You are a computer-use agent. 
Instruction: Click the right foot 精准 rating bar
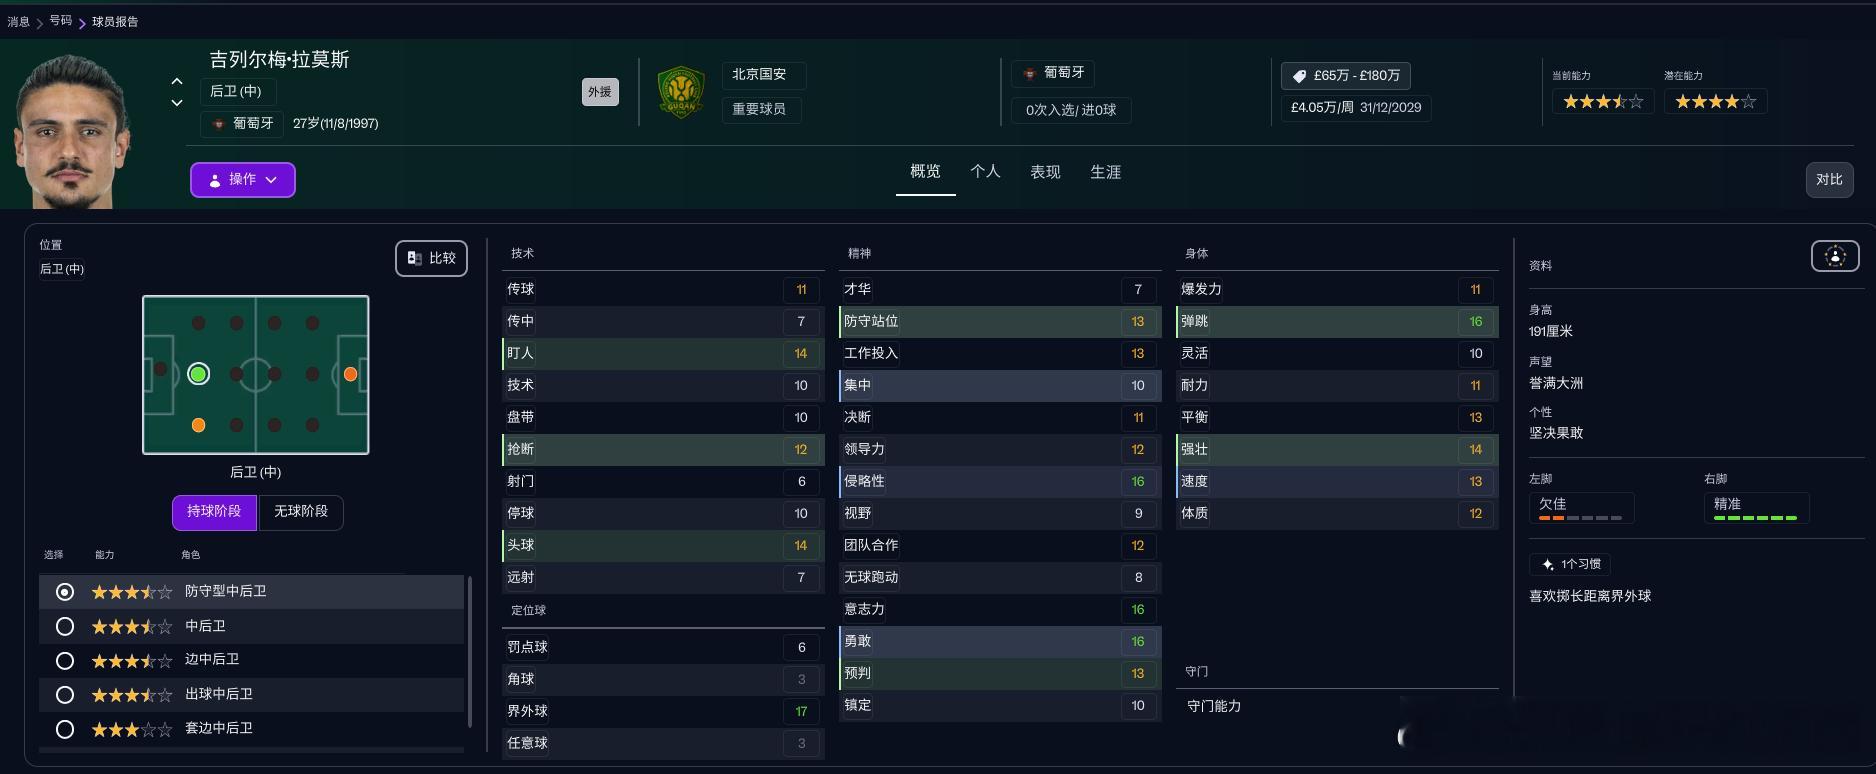(1755, 518)
